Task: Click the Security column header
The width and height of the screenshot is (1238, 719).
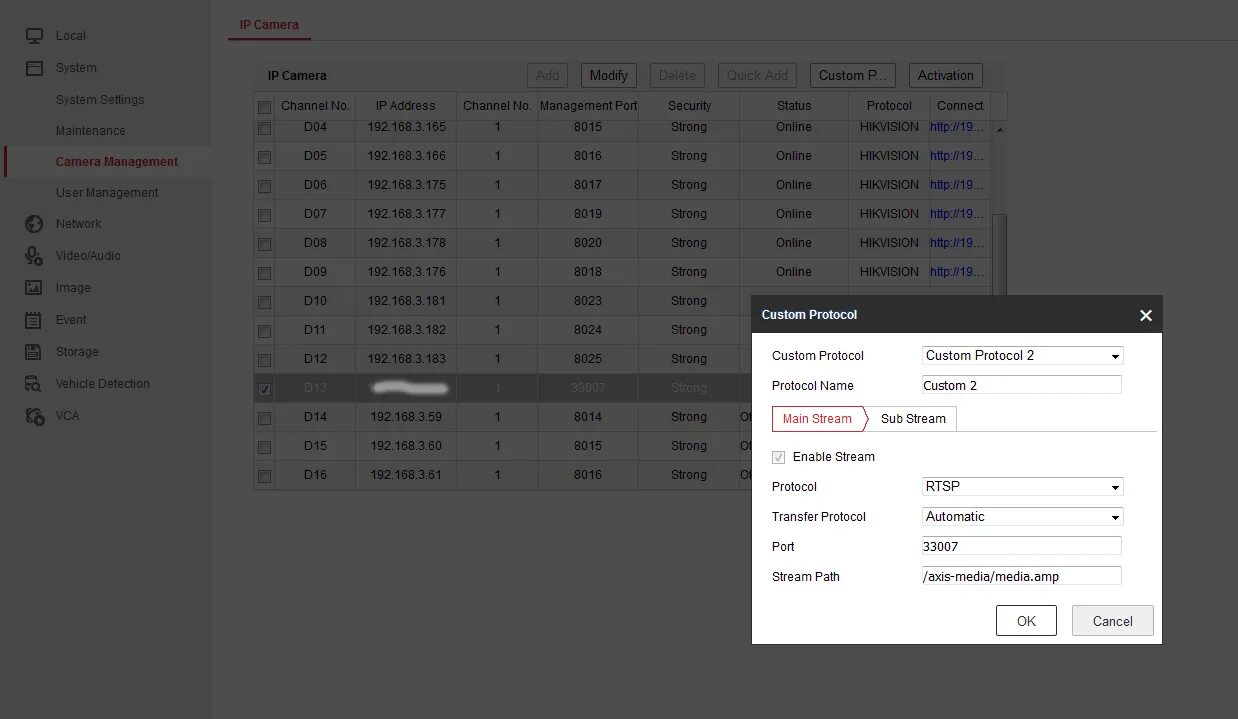Action: click(x=689, y=106)
